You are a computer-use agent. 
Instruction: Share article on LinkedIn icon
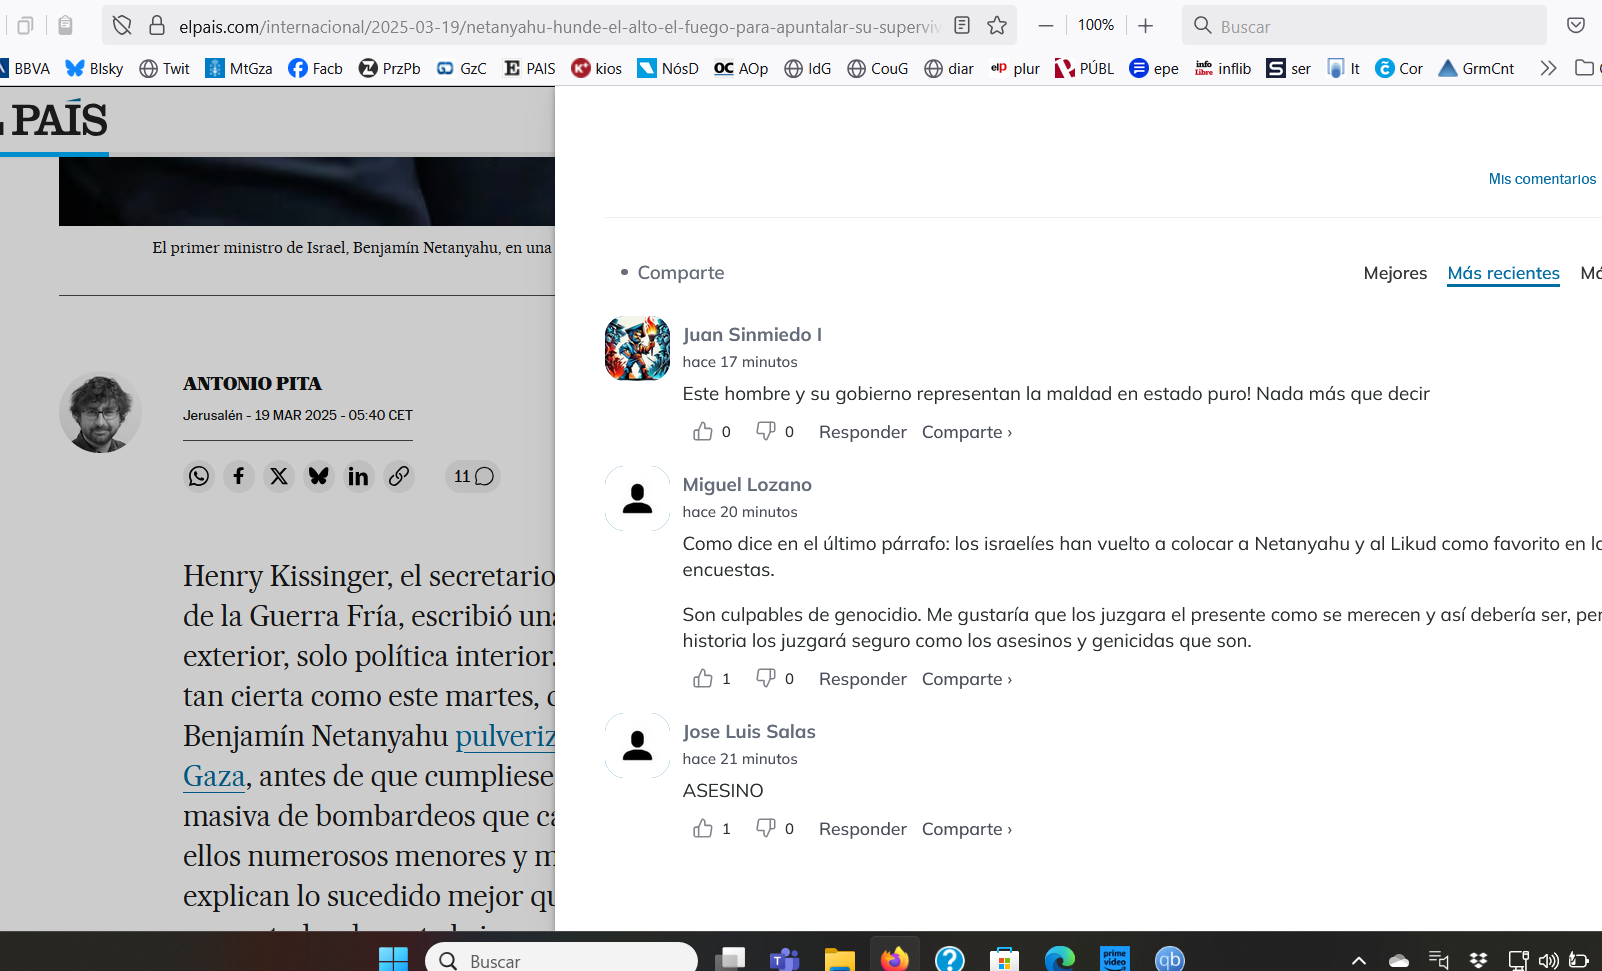coord(359,476)
